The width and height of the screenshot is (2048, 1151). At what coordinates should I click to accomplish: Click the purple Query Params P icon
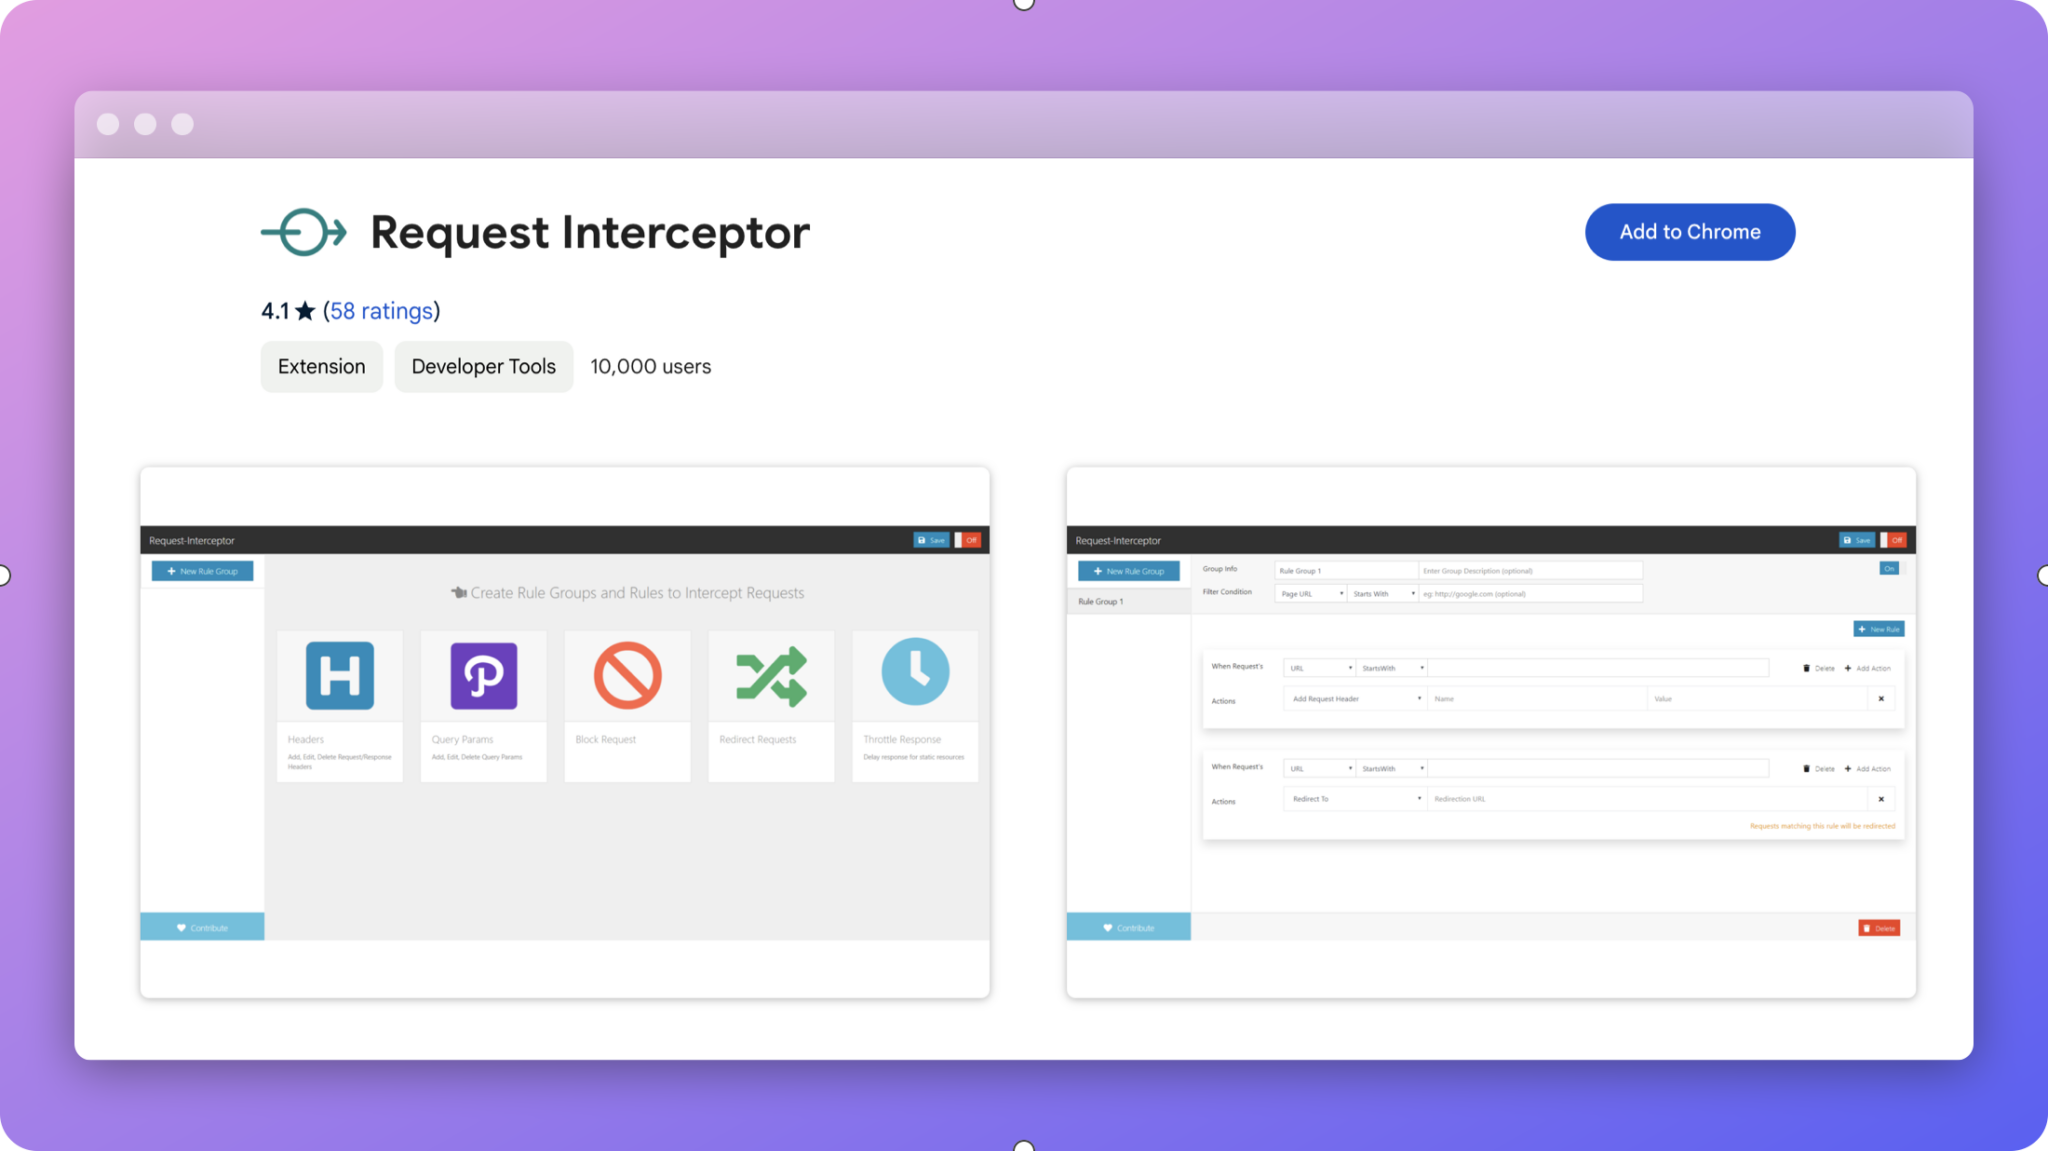tap(484, 676)
